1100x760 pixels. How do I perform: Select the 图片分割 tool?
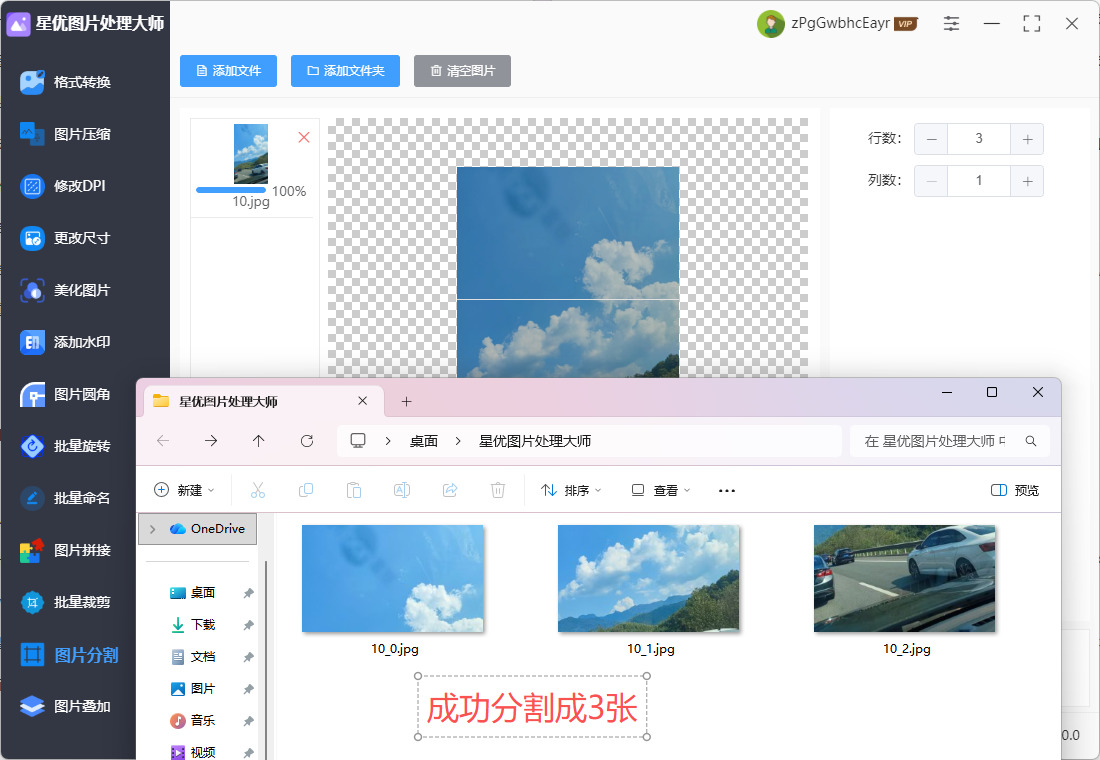(x=69, y=655)
